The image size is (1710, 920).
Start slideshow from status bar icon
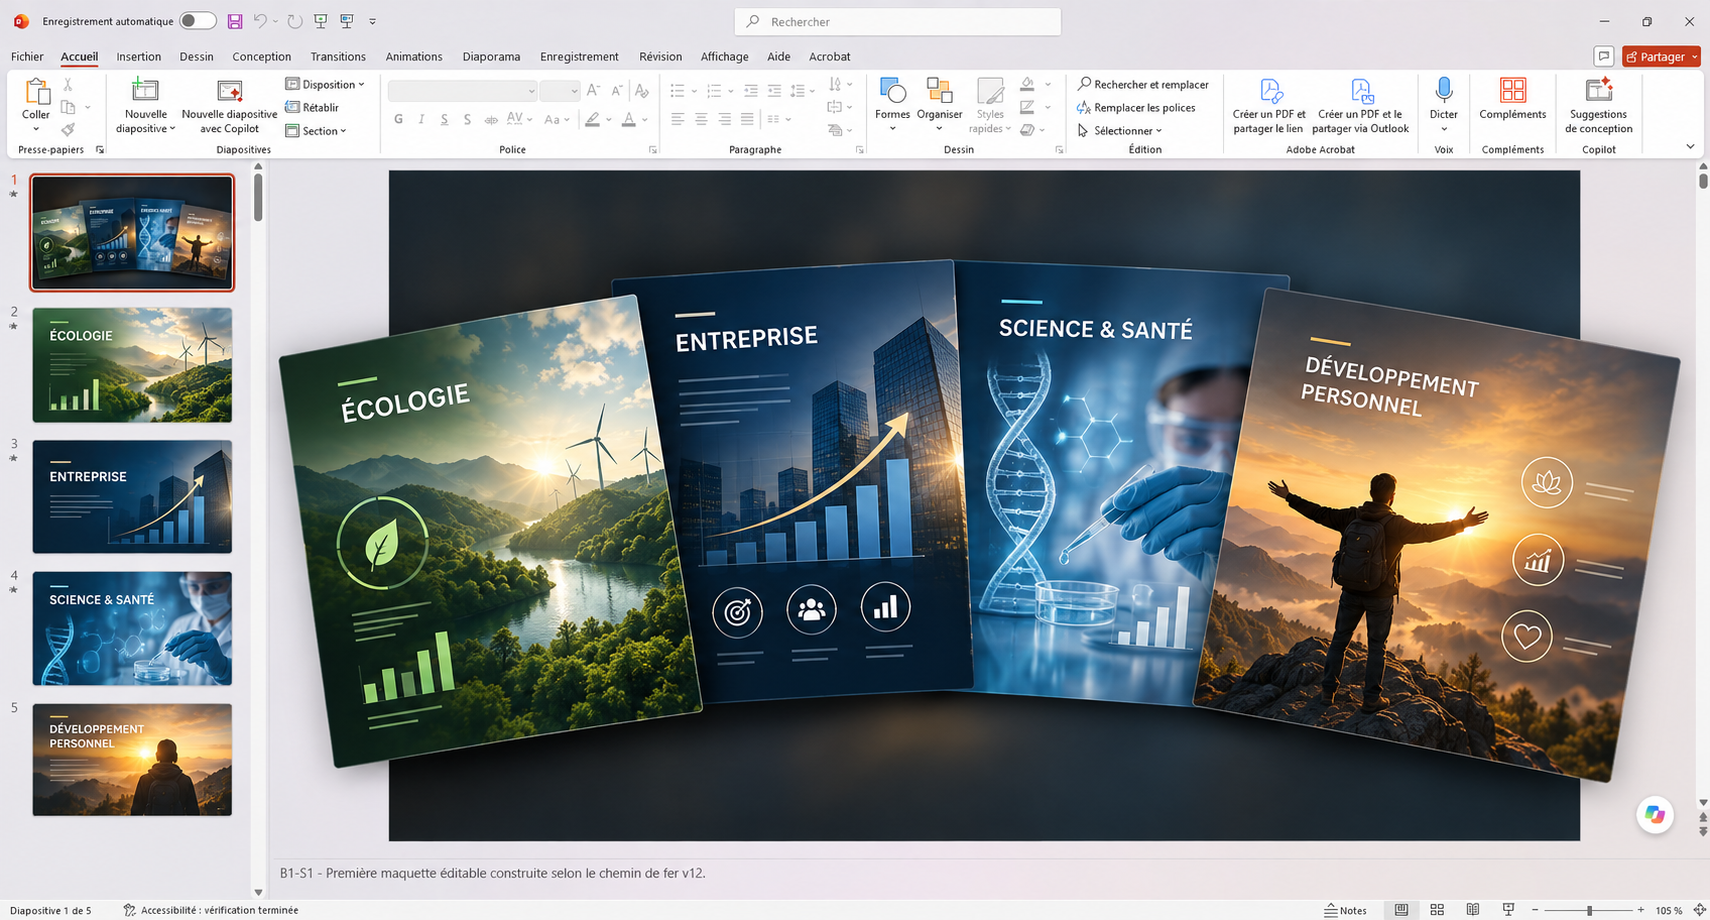click(1508, 910)
